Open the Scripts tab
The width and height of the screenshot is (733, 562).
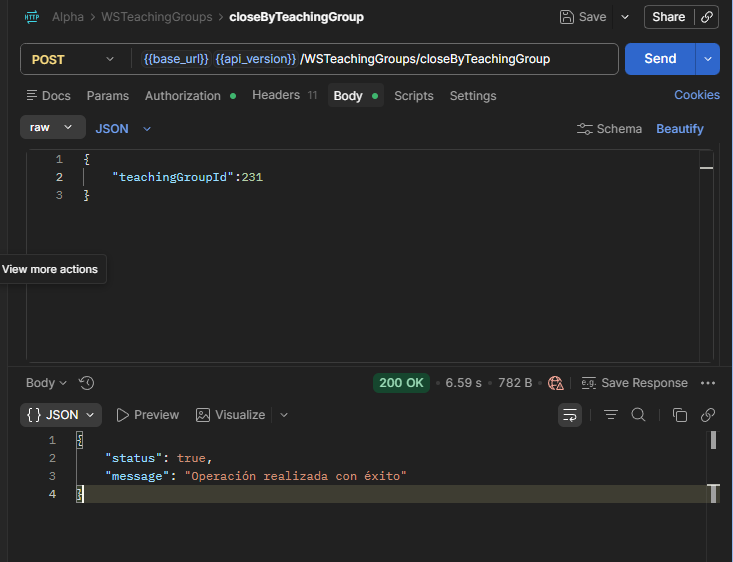point(414,96)
